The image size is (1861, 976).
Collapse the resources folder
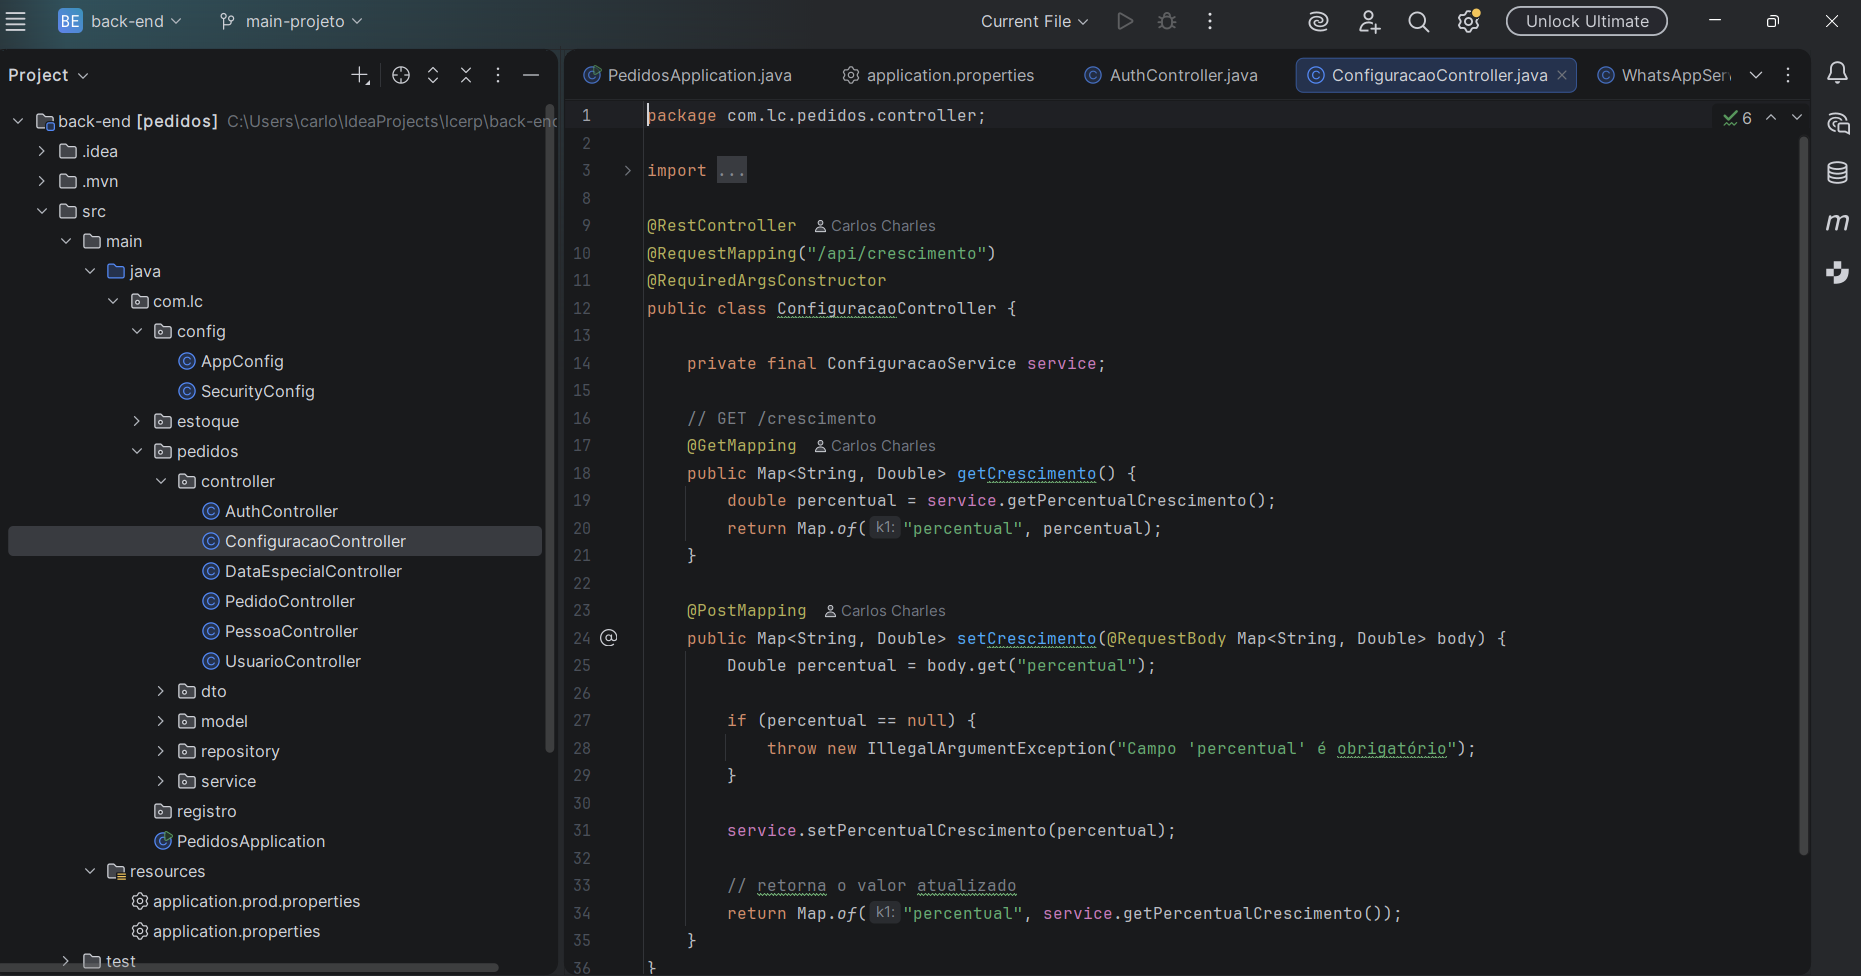pyautogui.click(x=89, y=871)
